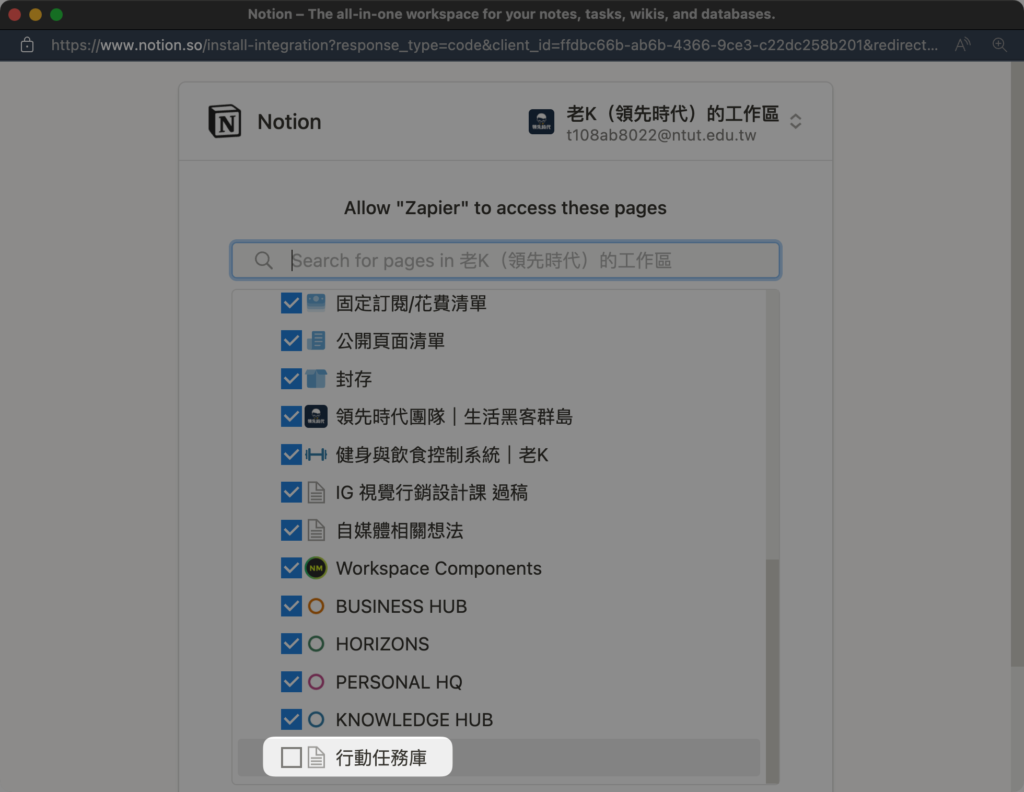Select 健身與飲食控制系統｜老K label
The width and height of the screenshot is (1024, 792).
442,454
